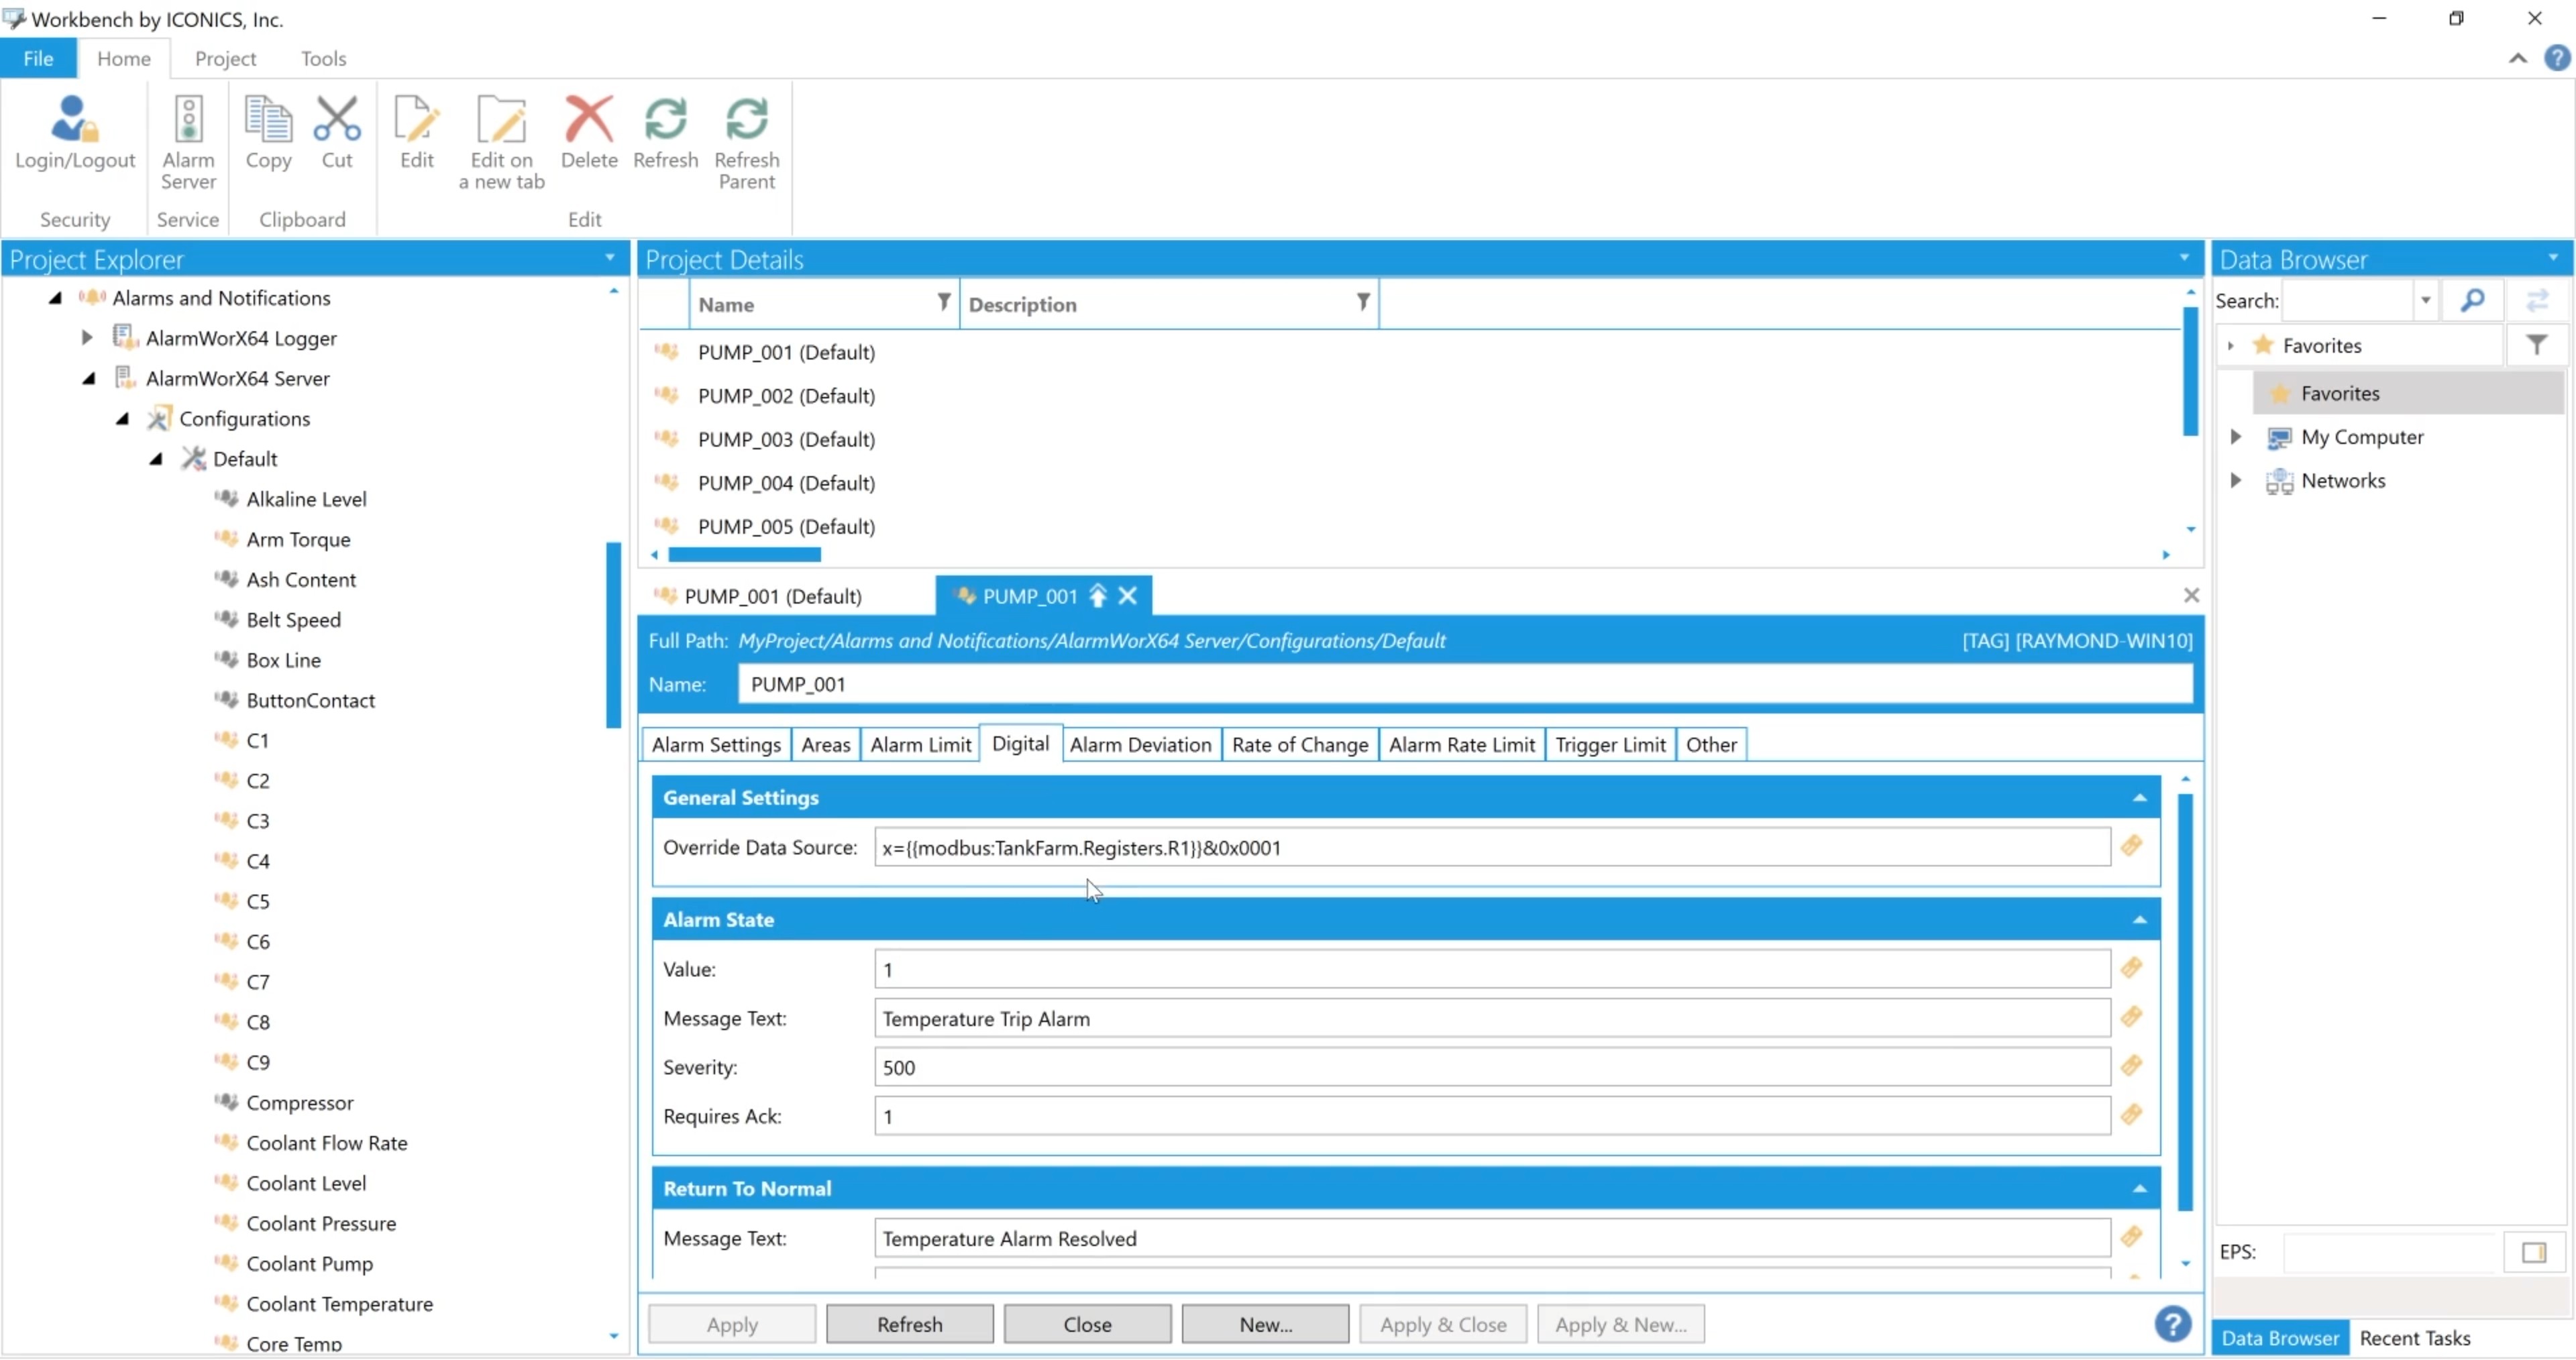Click the Digital form vertical scrollbar

pyautogui.click(x=2185, y=1003)
